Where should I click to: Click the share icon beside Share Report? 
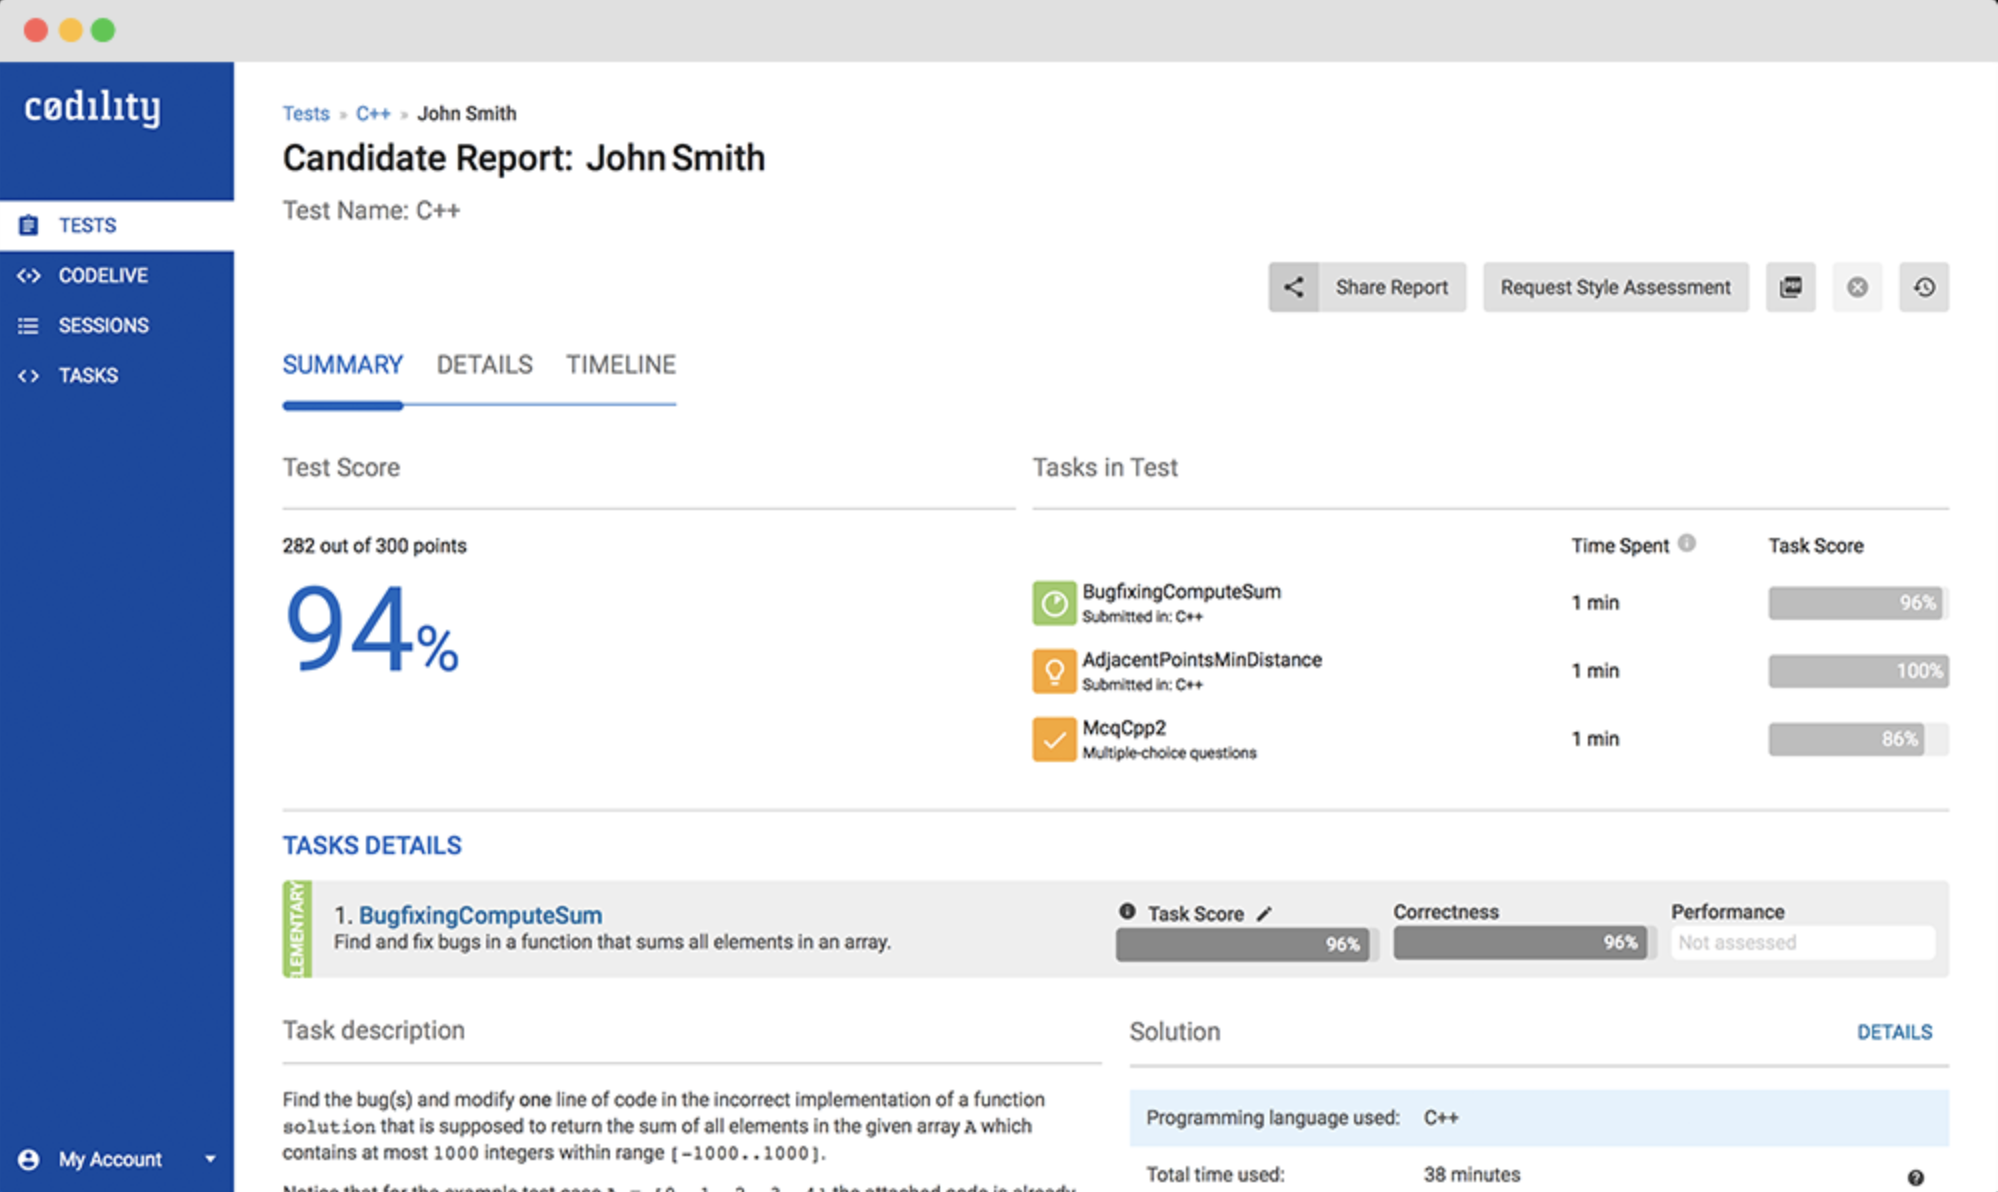coord(1293,288)
